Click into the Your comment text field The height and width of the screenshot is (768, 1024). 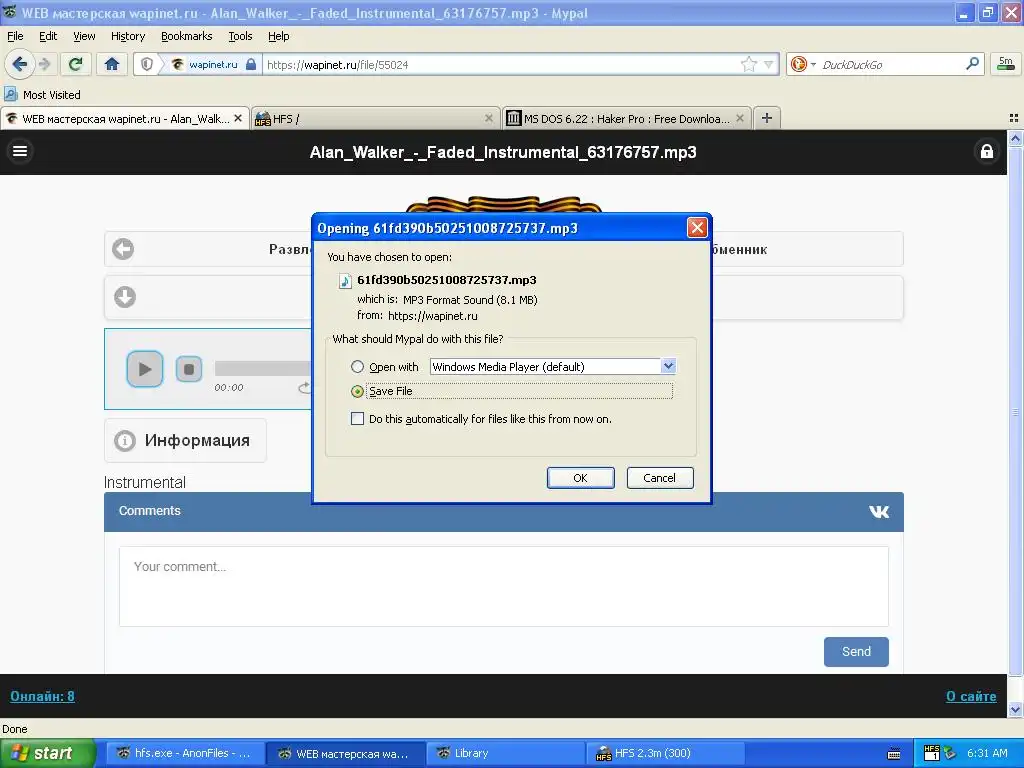pyautogui.click(x=504, y=586)
